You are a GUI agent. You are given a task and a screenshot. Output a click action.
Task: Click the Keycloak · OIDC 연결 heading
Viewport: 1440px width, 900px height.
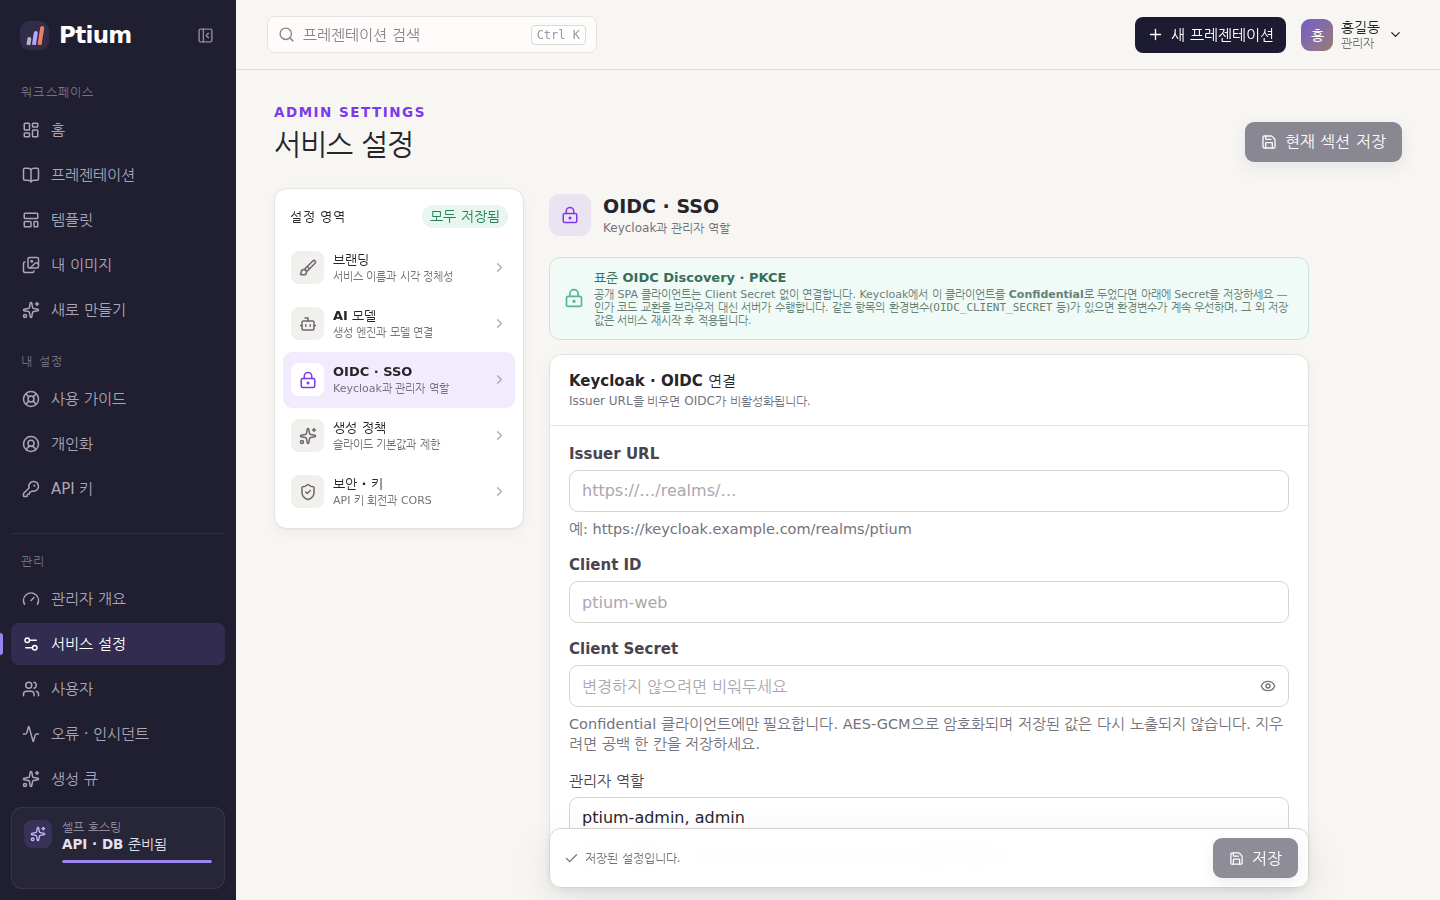652,381
